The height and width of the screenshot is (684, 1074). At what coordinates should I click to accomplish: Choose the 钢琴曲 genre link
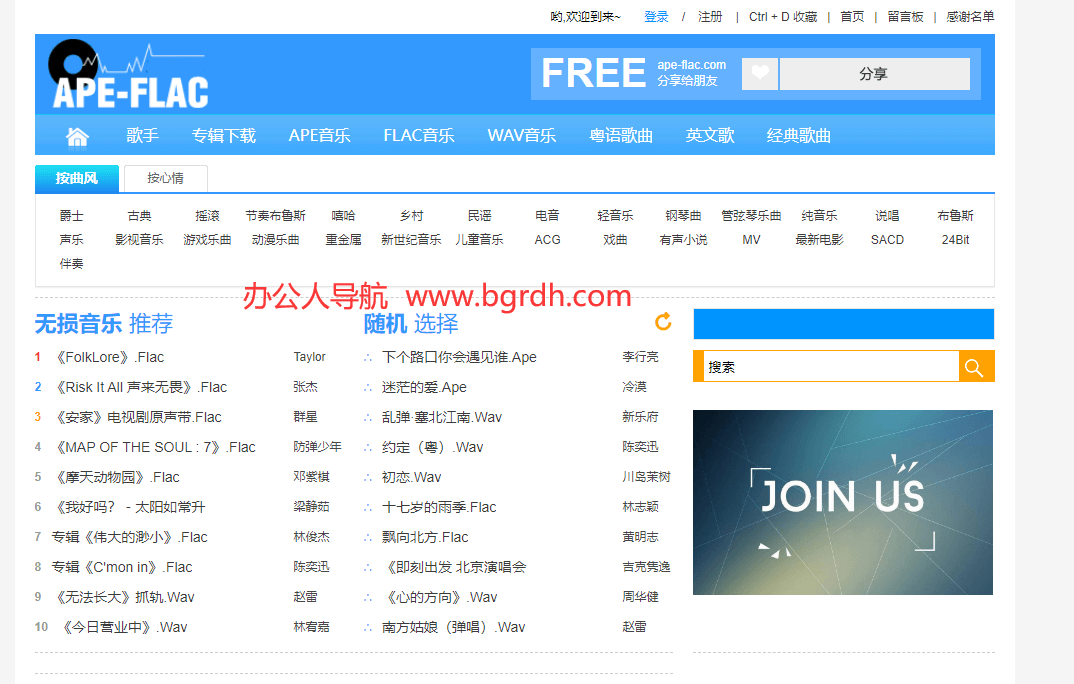pos(683,216)
